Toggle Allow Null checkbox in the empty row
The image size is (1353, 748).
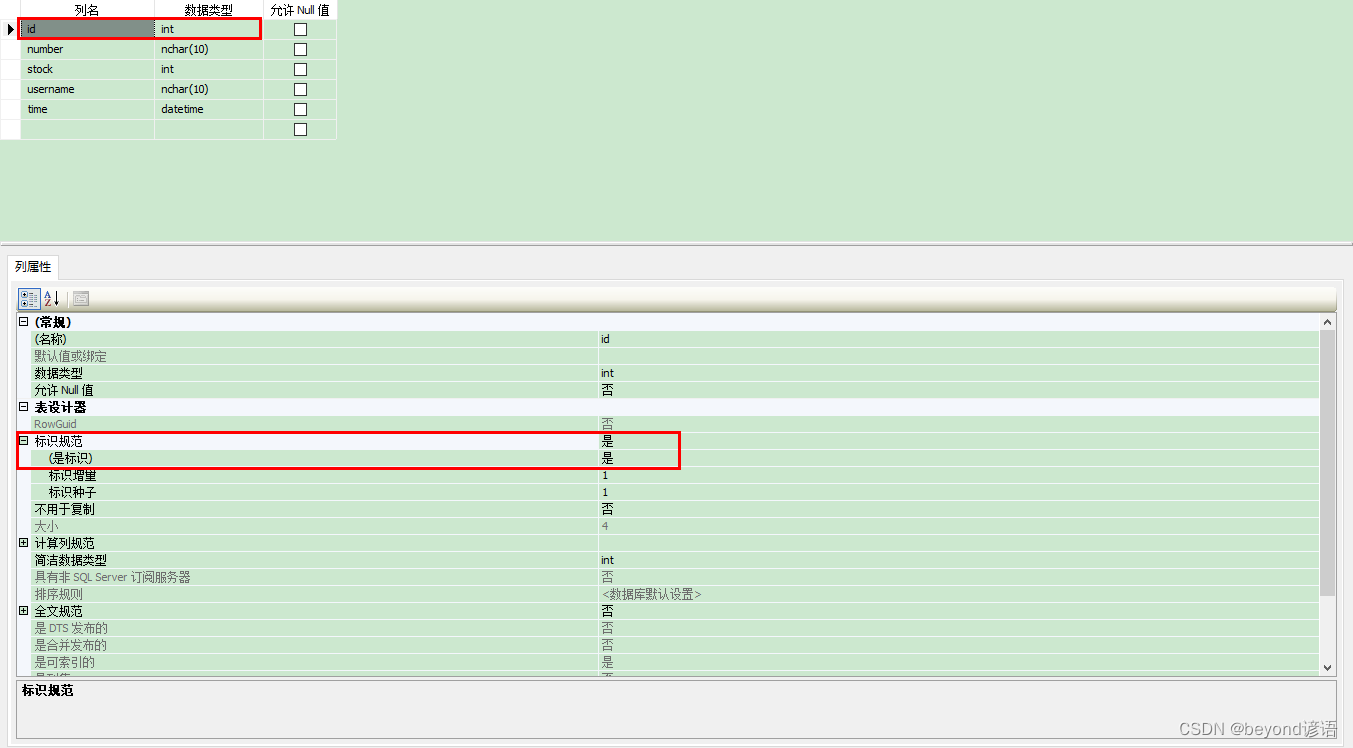tap(300, 129)
